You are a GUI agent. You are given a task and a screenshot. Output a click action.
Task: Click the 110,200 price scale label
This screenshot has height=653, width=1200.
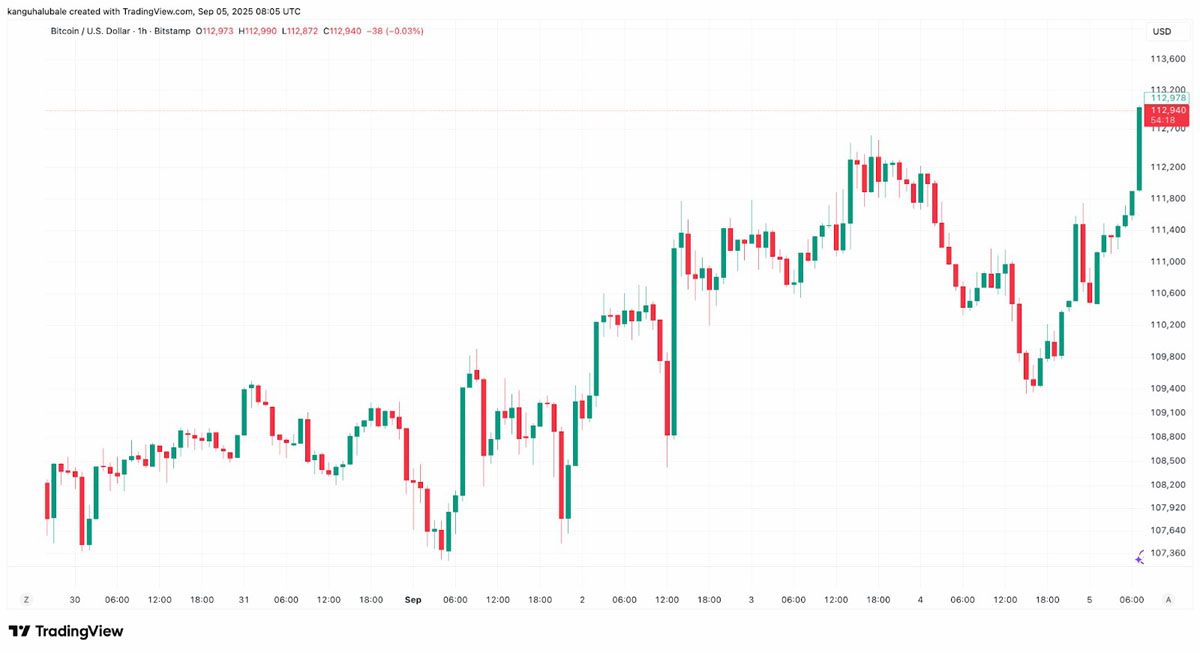coord(1167,325)
